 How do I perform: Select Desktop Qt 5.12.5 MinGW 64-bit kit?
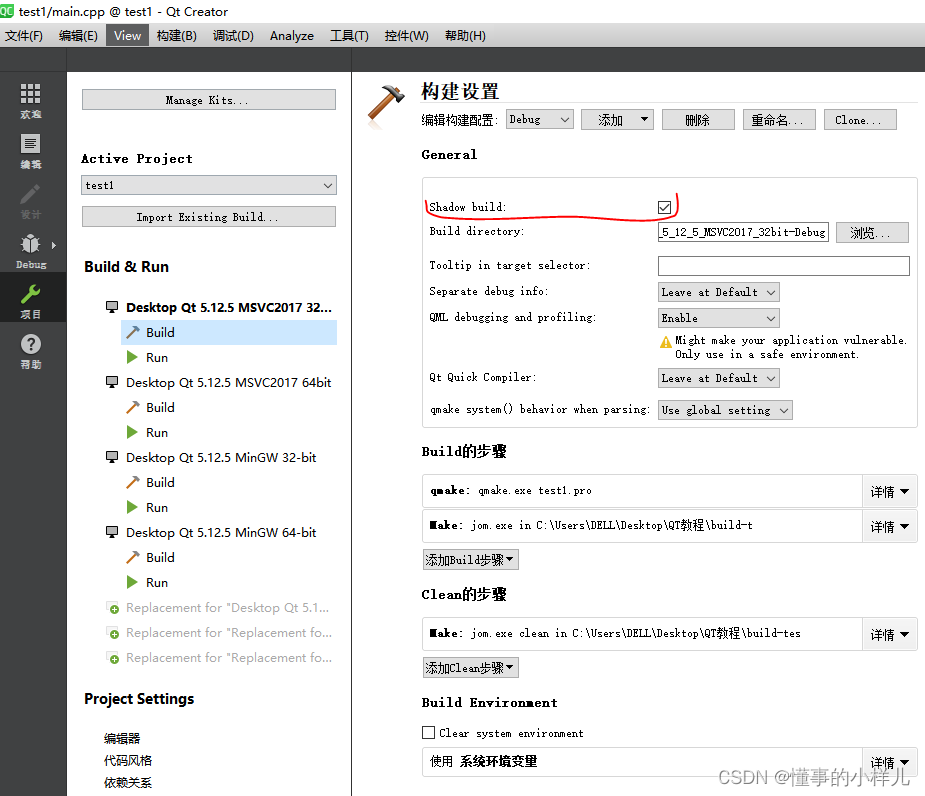(221, 532)
